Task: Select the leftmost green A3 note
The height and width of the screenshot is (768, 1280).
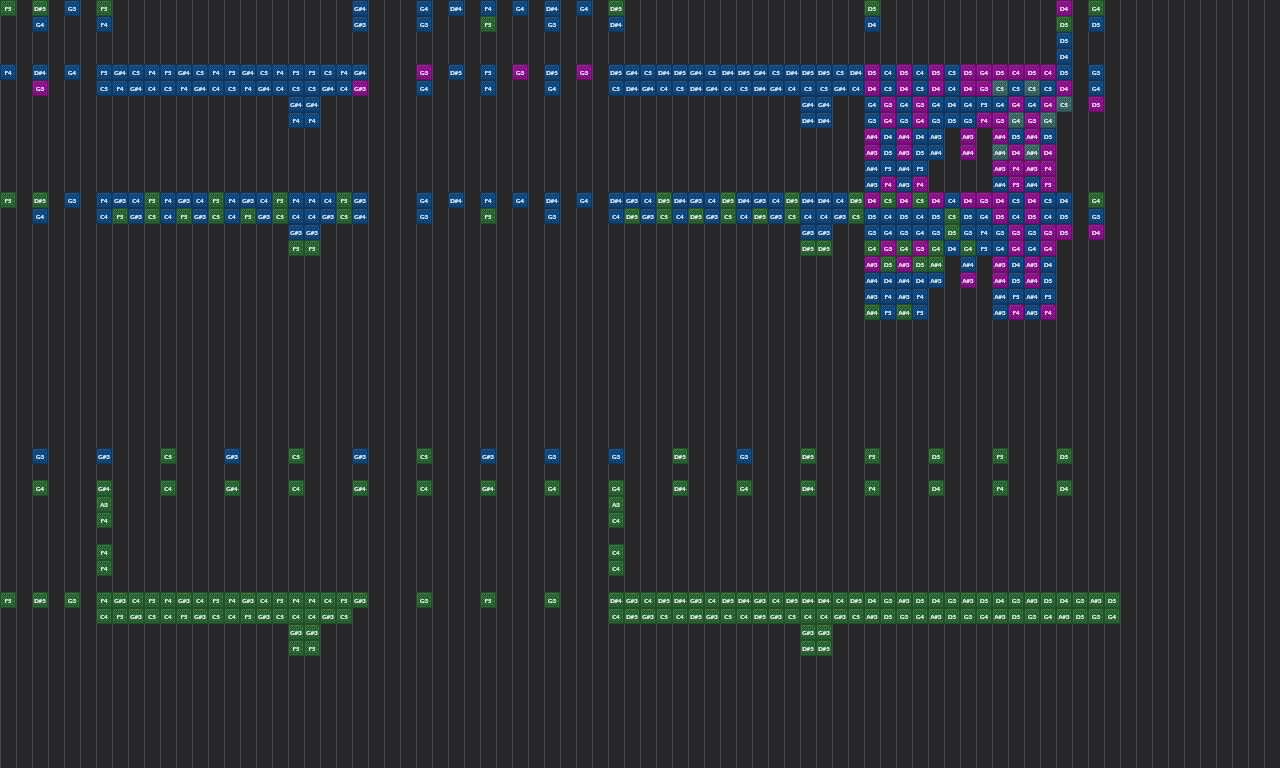Action: (x=104, y=504)
